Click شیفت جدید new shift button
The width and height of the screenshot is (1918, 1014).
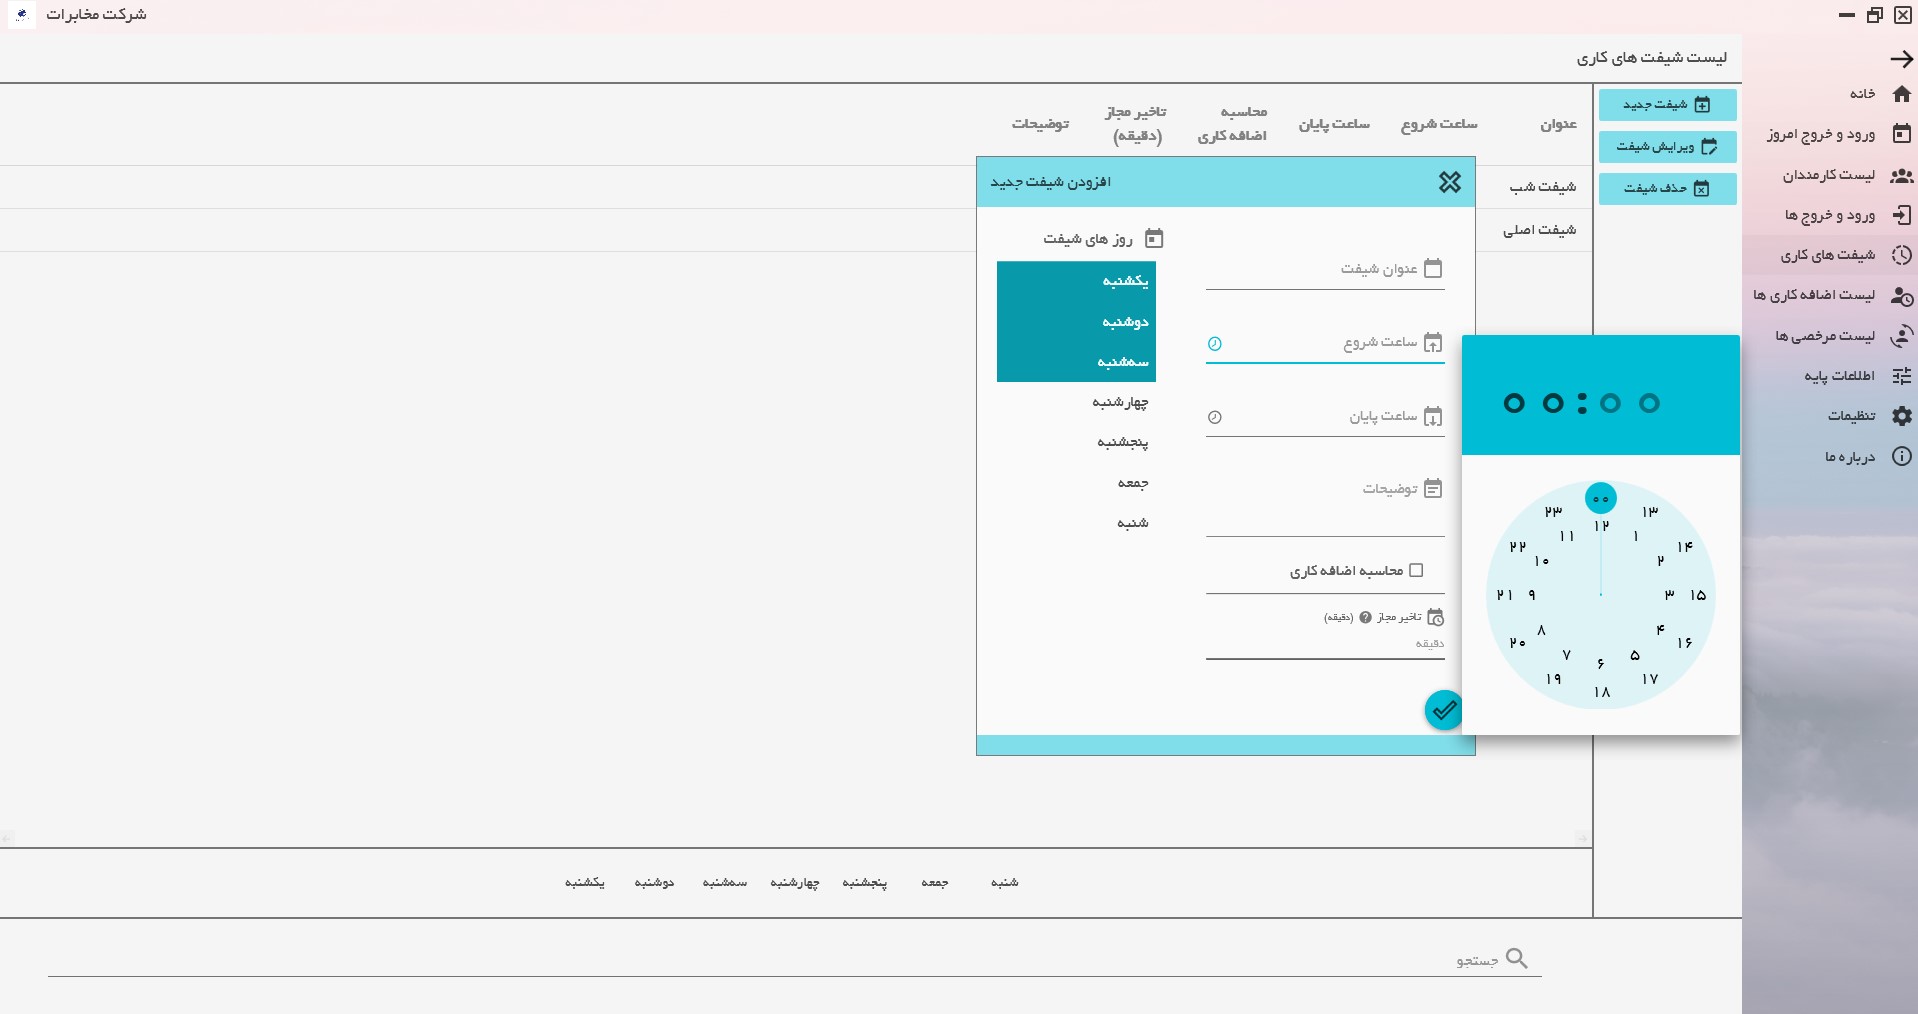[x=1667, y=105]
